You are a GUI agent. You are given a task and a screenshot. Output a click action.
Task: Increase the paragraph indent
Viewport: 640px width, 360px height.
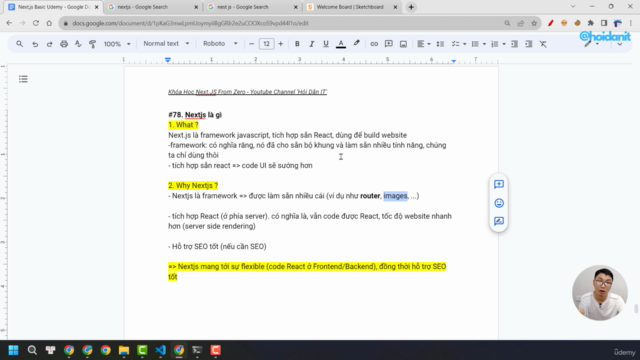point(529,44)
